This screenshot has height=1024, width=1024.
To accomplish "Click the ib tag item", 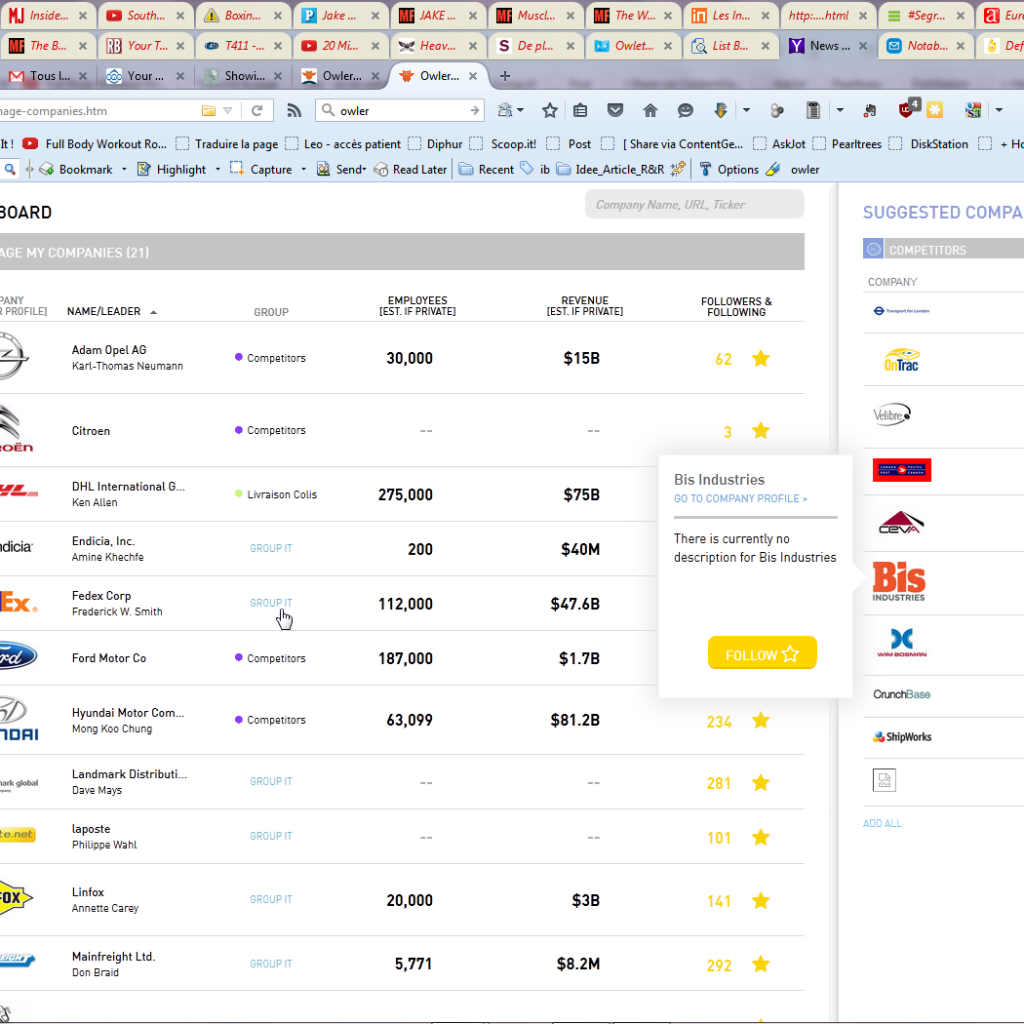I will (x=536, y=169).
